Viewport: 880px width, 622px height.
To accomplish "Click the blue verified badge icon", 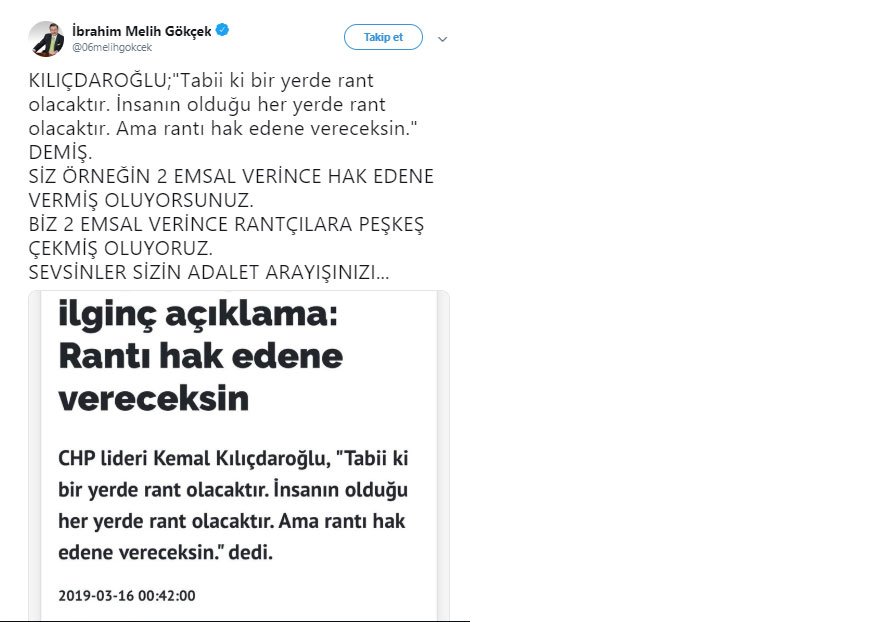I will tap(224, 30).
